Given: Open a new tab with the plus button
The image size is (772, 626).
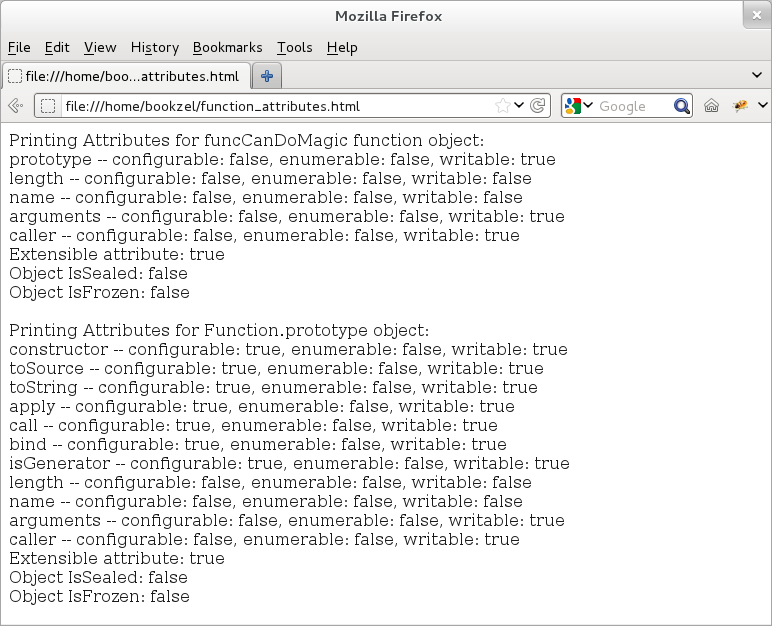Looking at the screenshot, I should 267,76.
